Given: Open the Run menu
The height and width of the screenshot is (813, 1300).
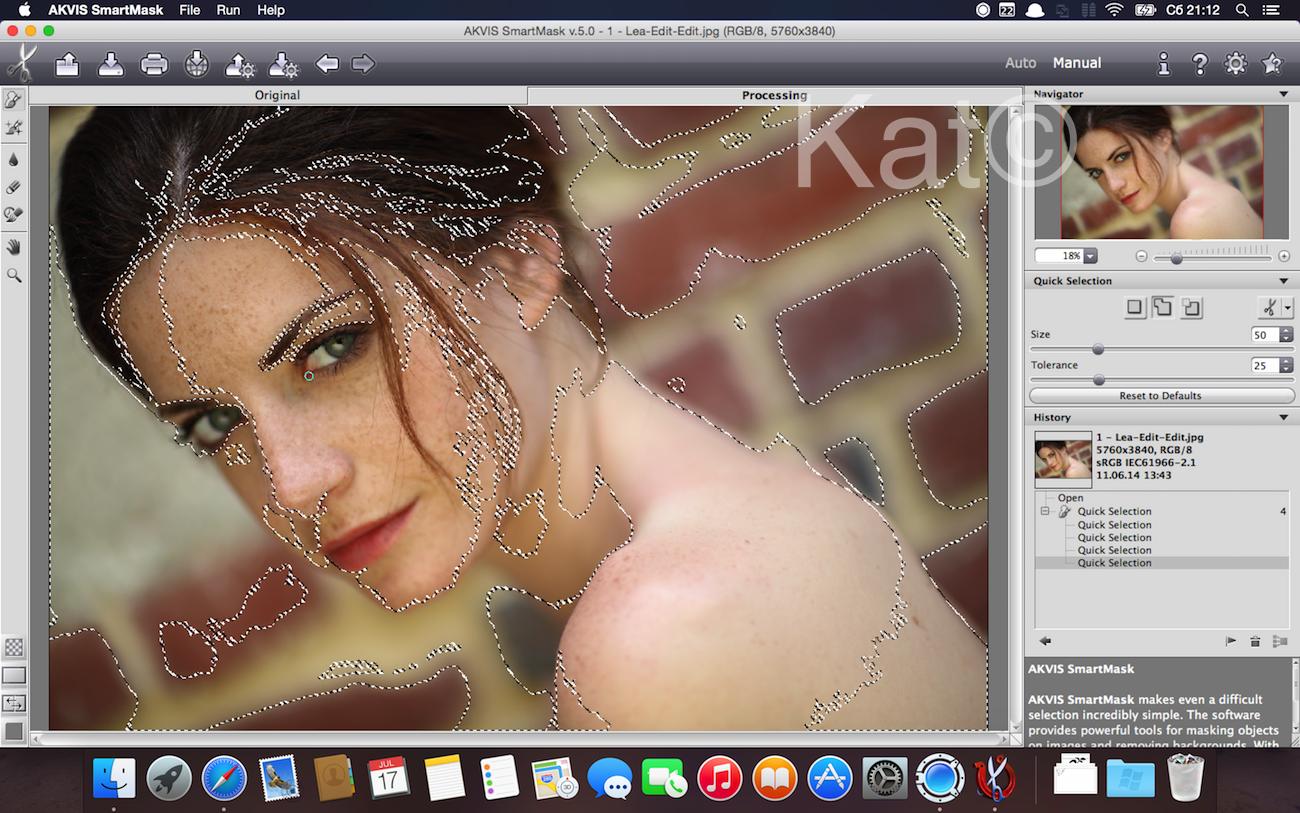Looking at the screenshot, I should (228, 10).
